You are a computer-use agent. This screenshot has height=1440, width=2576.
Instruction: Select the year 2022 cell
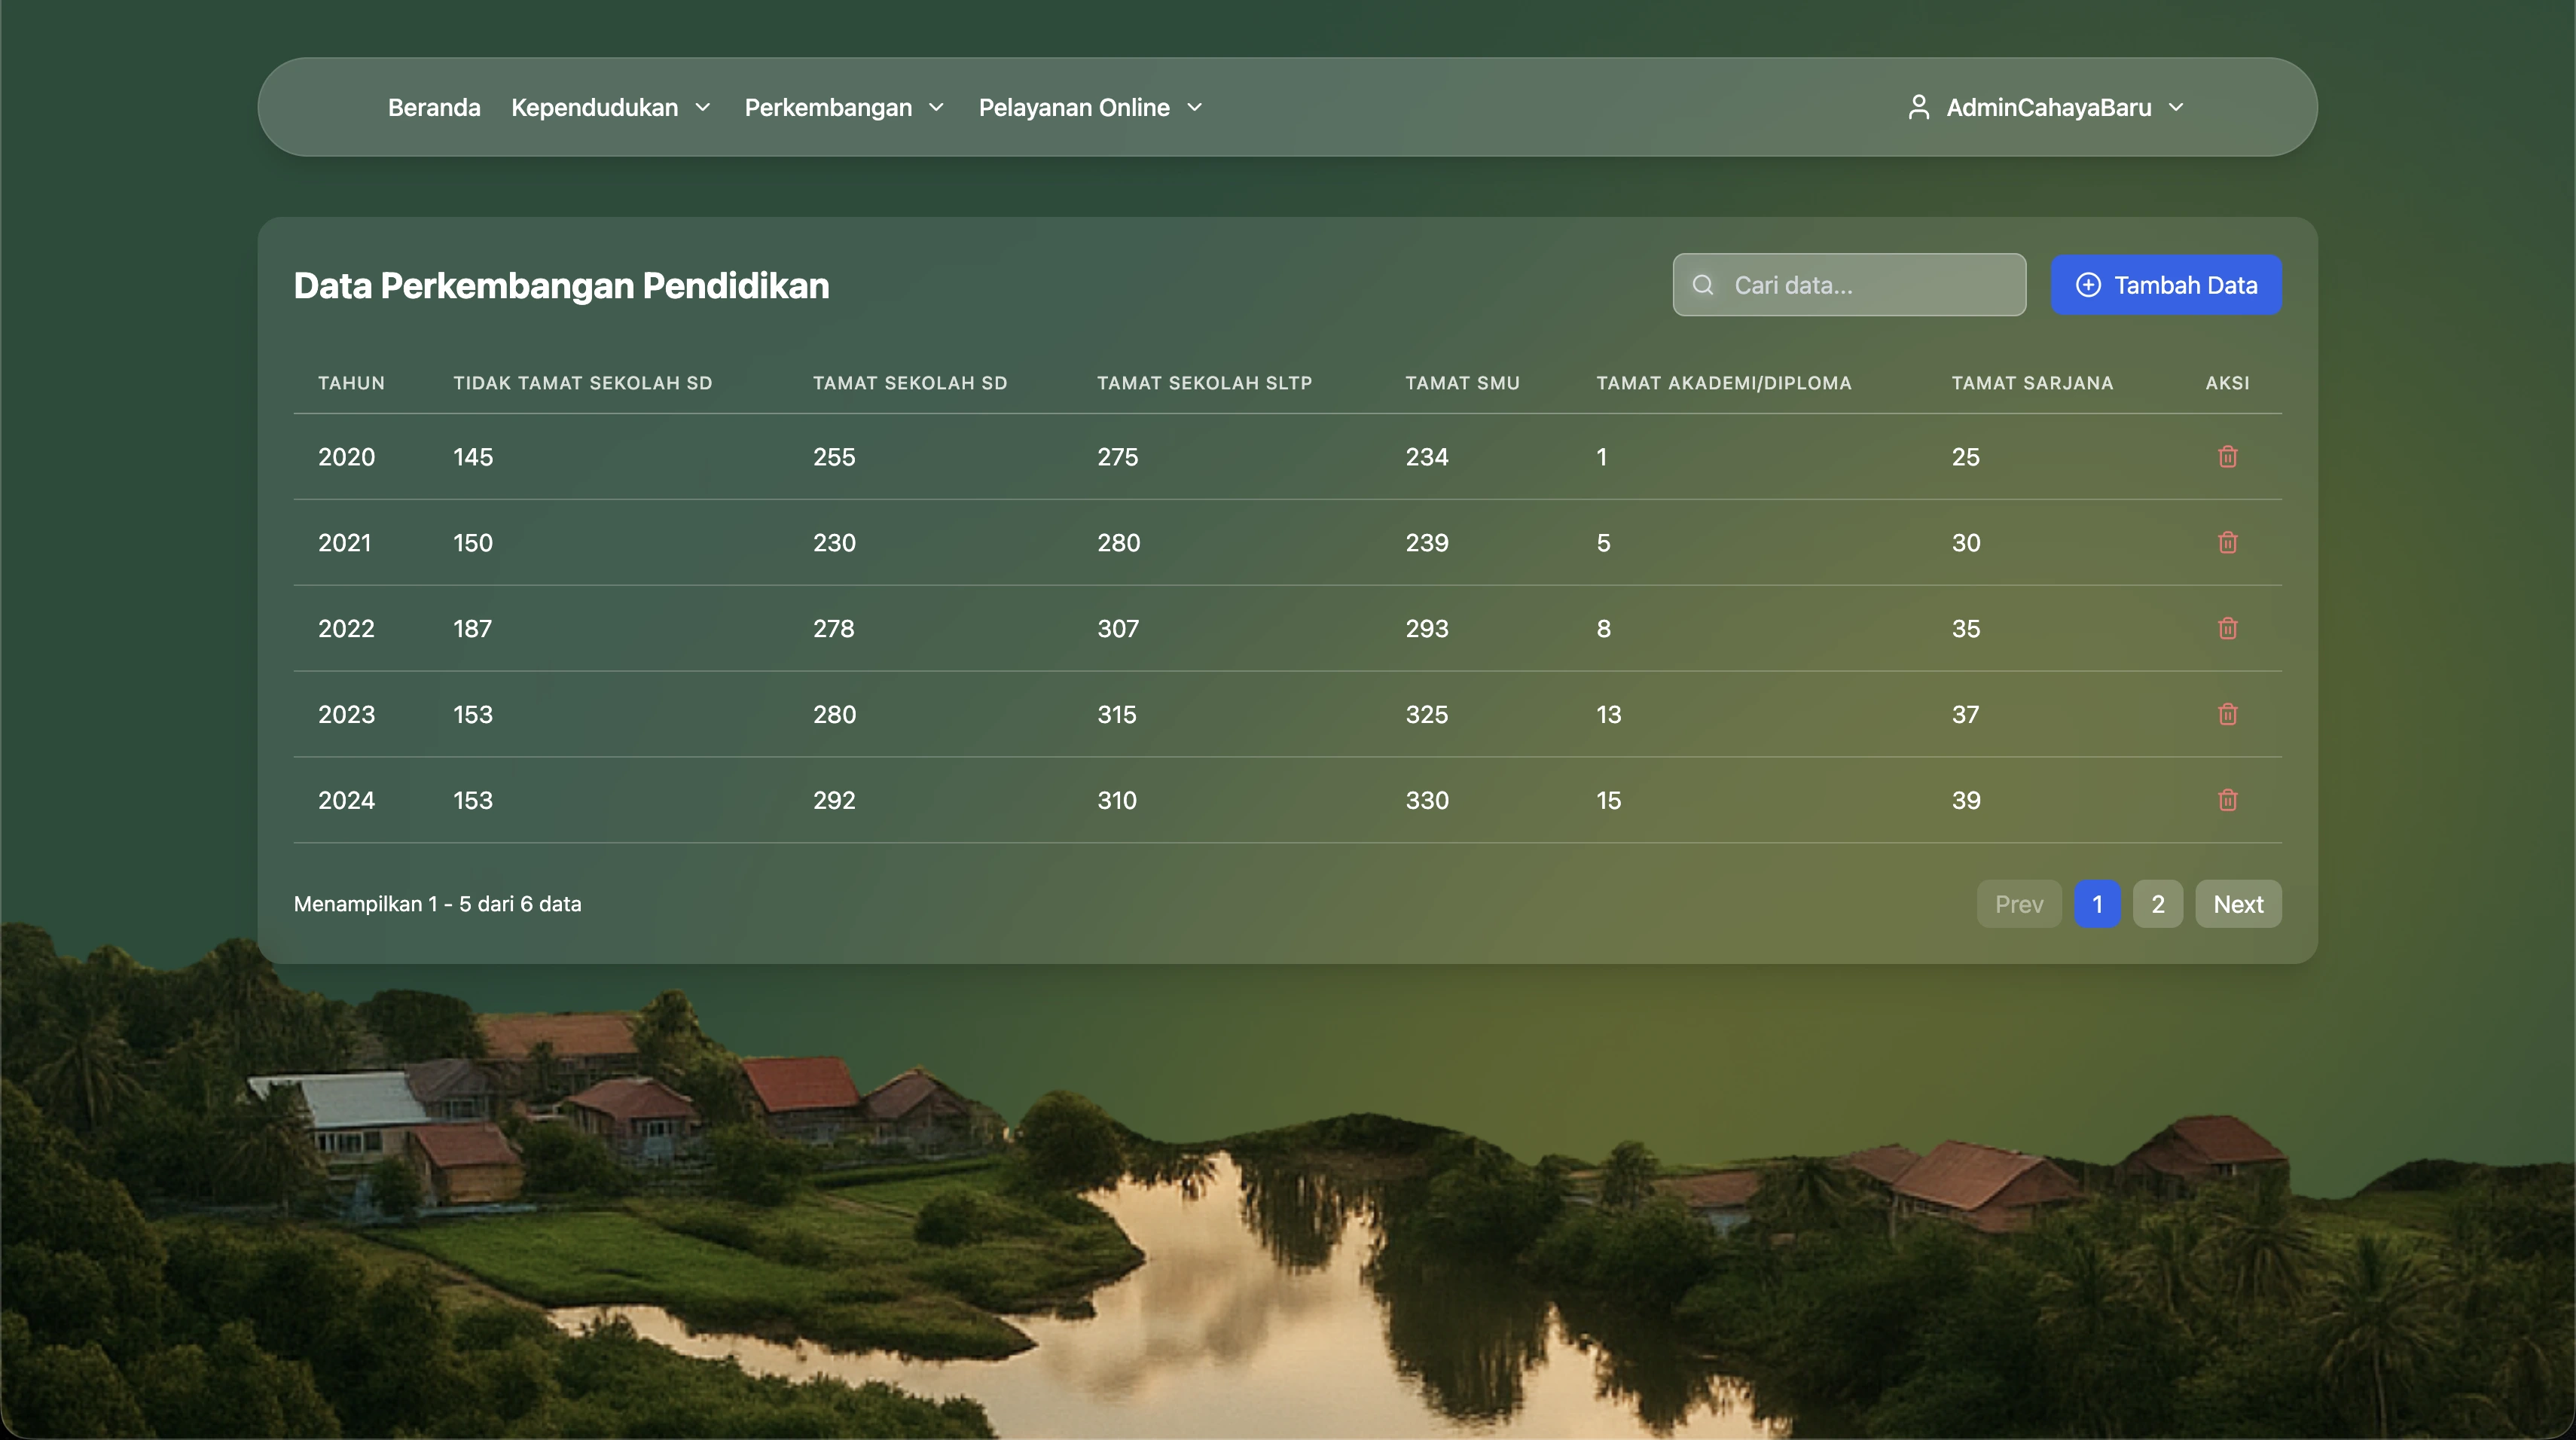pos(346,629)
